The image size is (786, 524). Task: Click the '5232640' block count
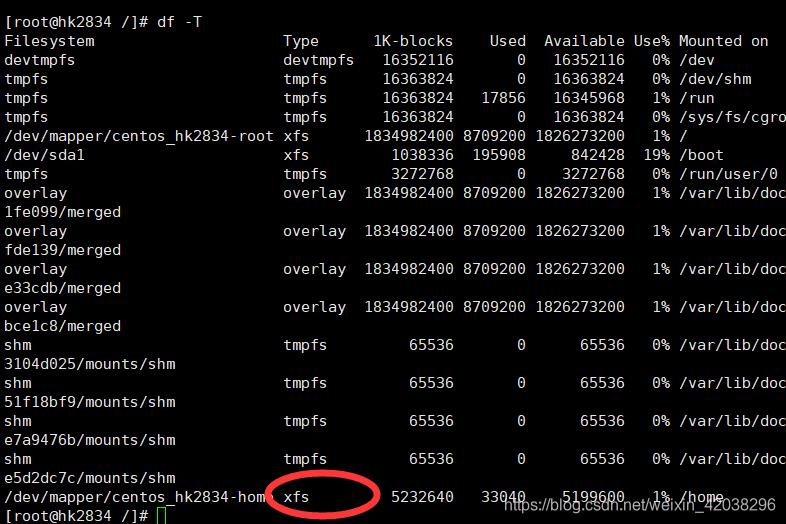pyautogui.click(x=422, y=497)
